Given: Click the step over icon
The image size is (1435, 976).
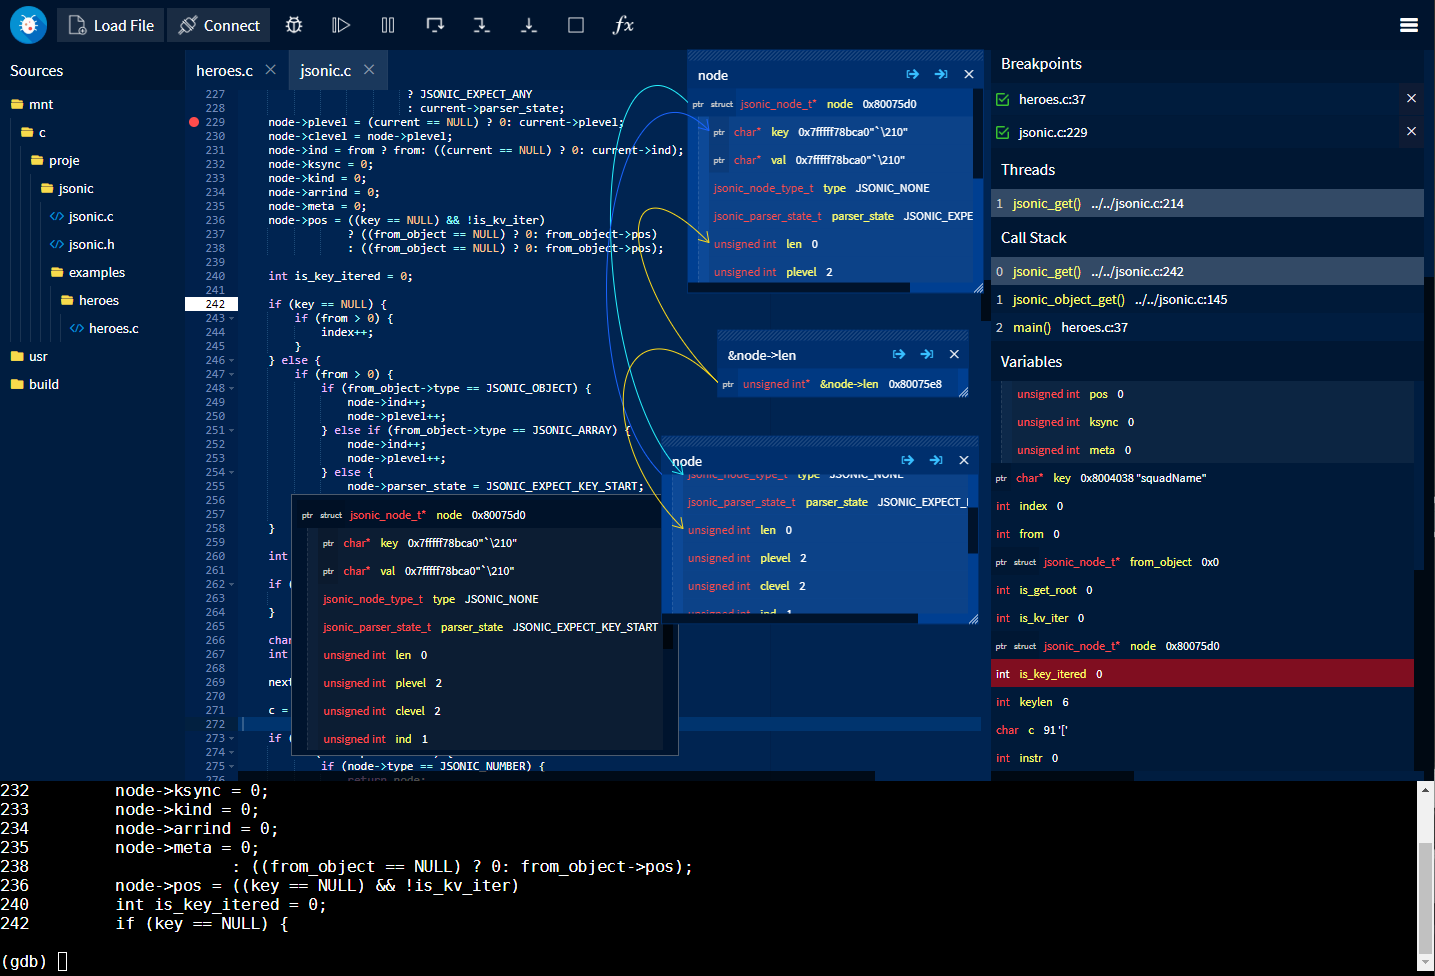Looking at the screenshot, I should click(435, 25).
